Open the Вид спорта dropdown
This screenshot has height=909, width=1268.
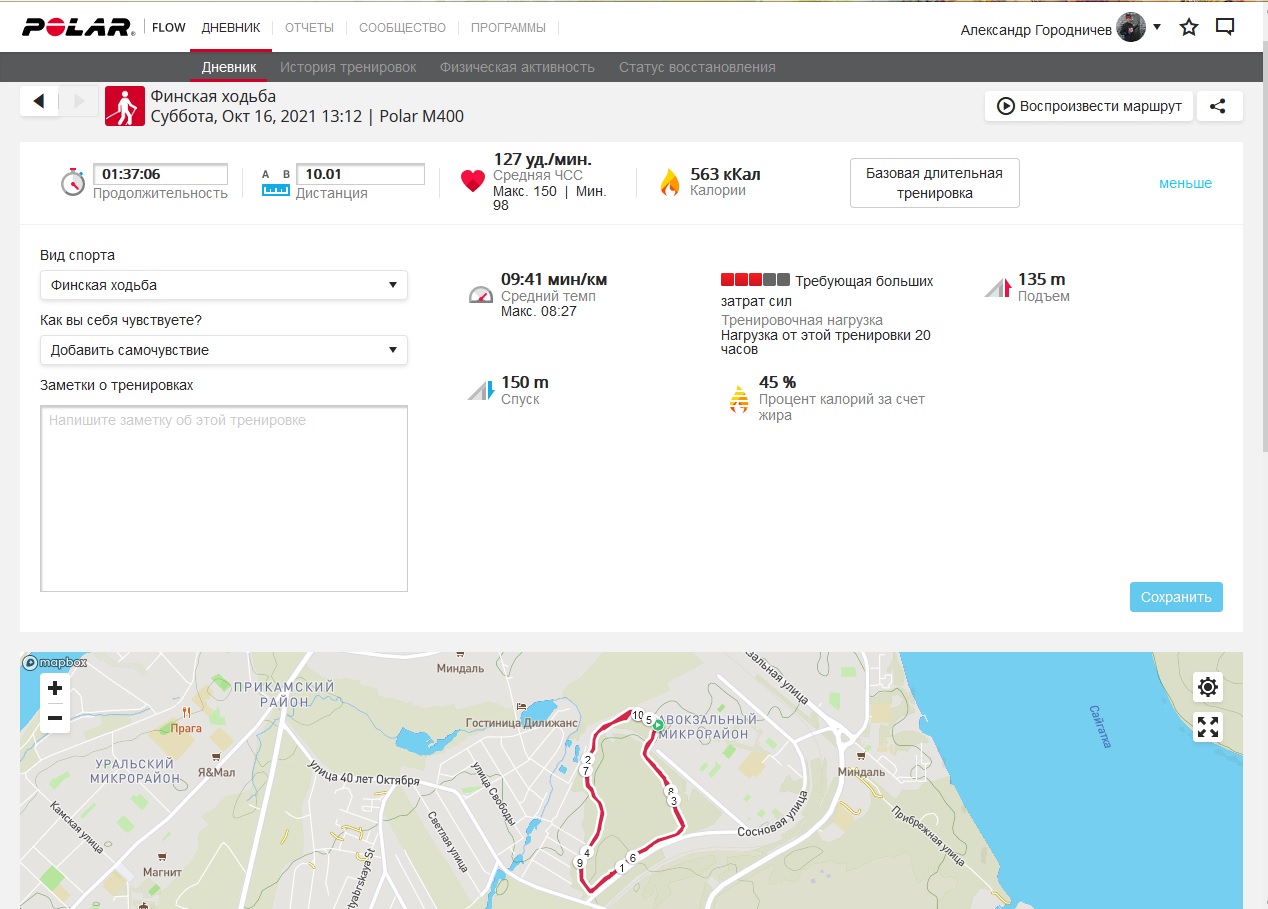tap(224, 285)
